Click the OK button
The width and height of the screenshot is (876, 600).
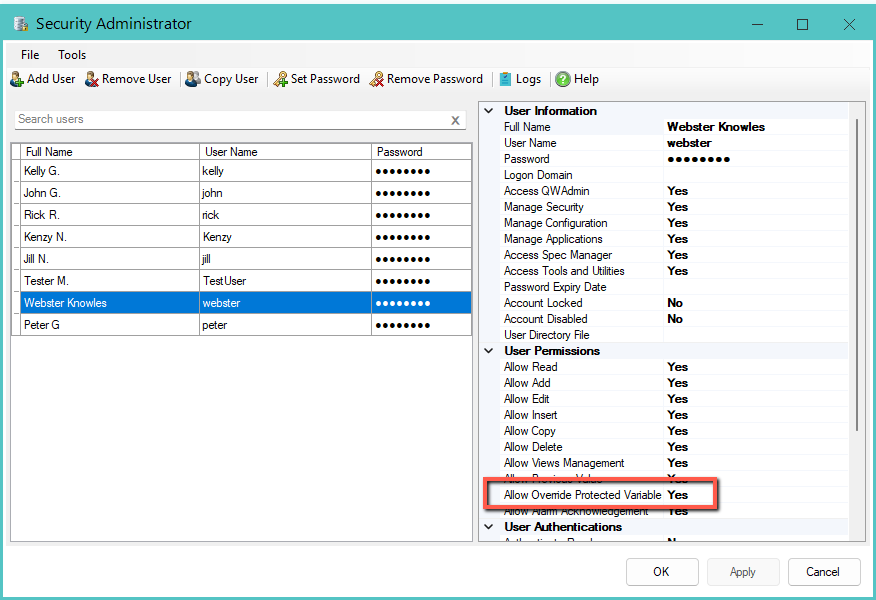(662, 572)
